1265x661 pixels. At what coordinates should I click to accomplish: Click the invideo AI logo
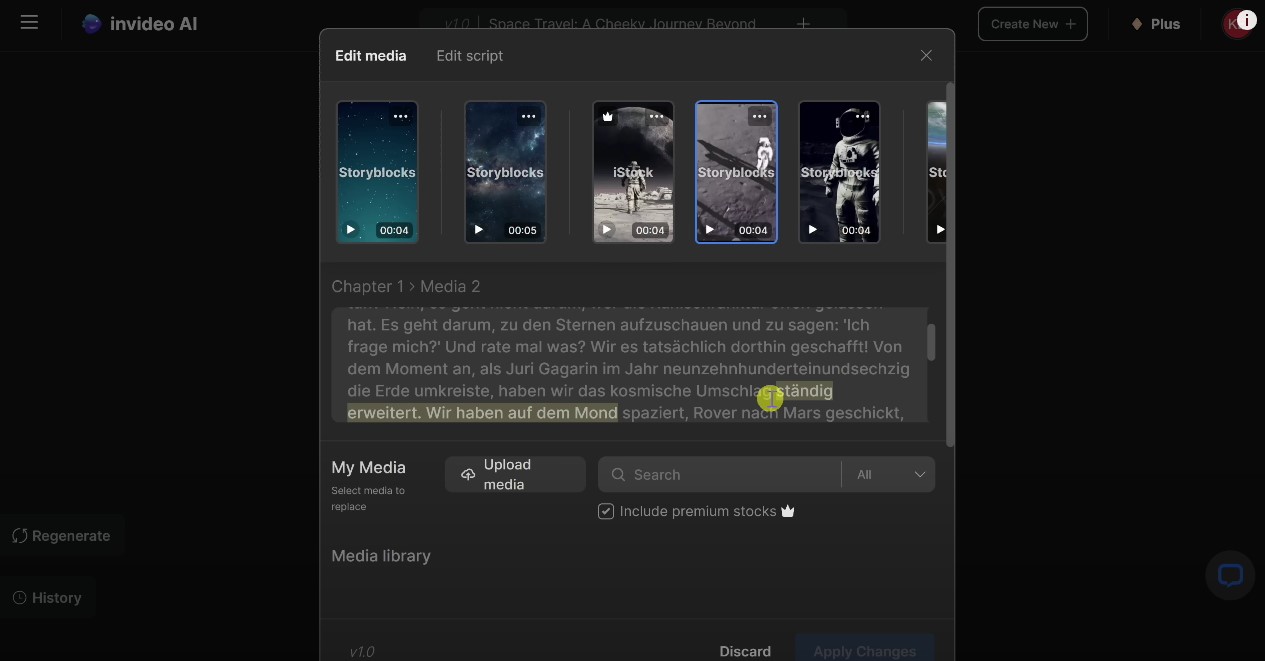click(139, 23)
